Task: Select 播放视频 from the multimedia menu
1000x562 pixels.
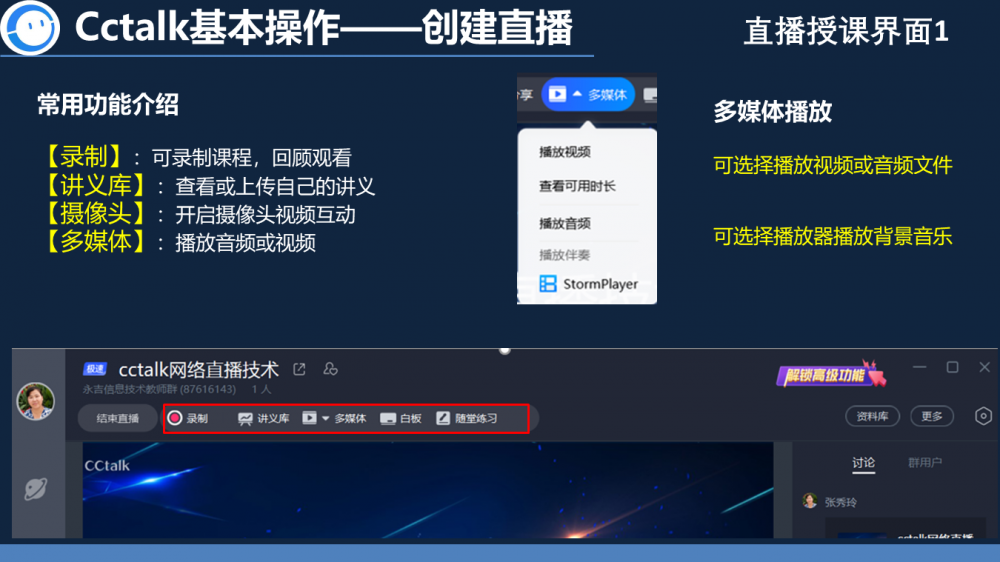Action: pyautogui.click(x=565, y=152)
